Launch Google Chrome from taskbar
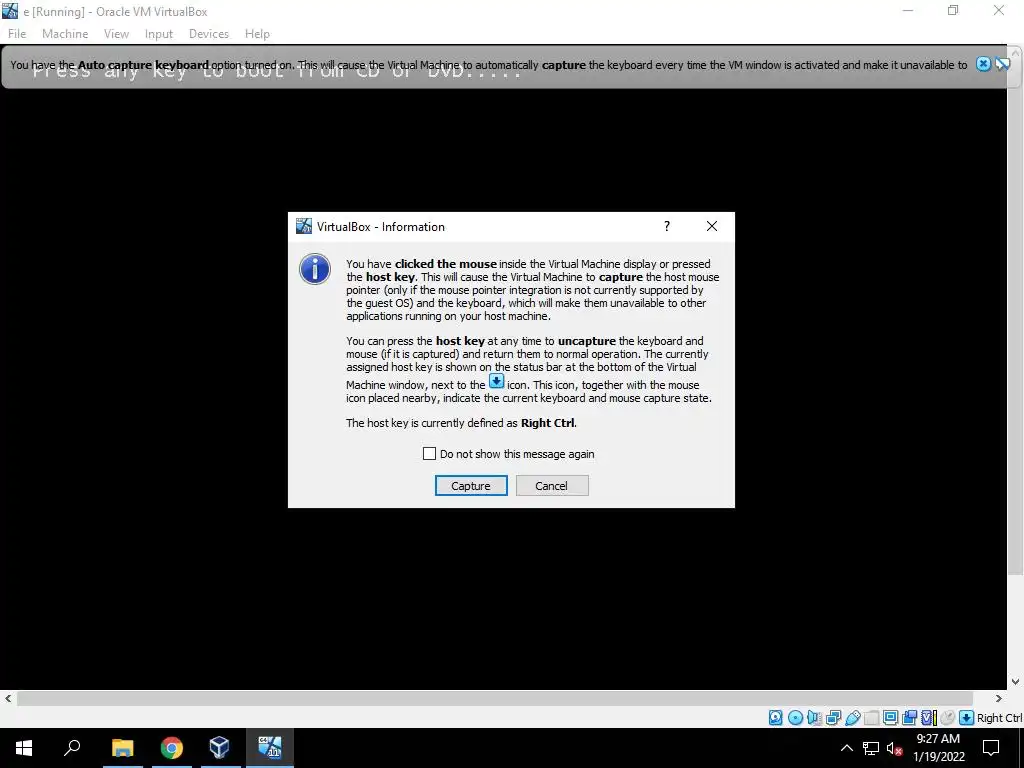 pyautogui.click(x=171, y=748)
